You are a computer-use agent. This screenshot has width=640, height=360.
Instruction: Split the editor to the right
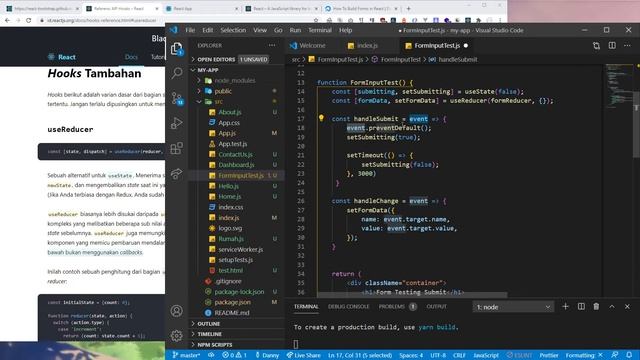click(612, 46)
